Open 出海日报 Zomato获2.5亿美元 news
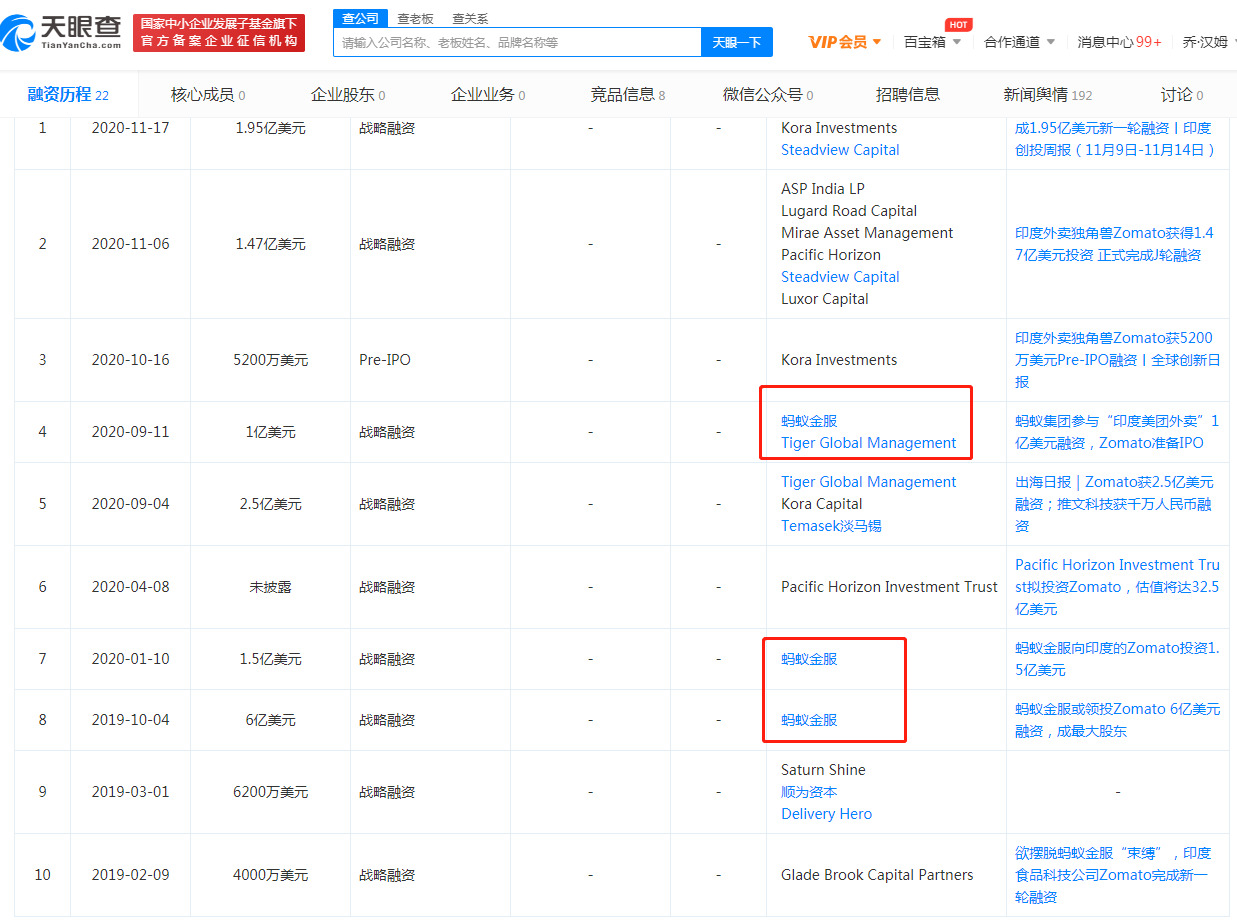 point(1117,504)
